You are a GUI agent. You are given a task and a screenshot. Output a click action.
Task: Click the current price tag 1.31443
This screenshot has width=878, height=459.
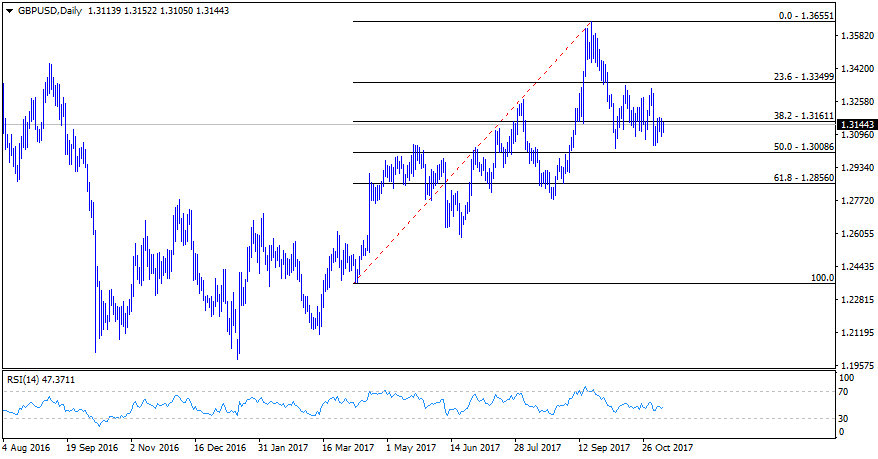point(858,124)
